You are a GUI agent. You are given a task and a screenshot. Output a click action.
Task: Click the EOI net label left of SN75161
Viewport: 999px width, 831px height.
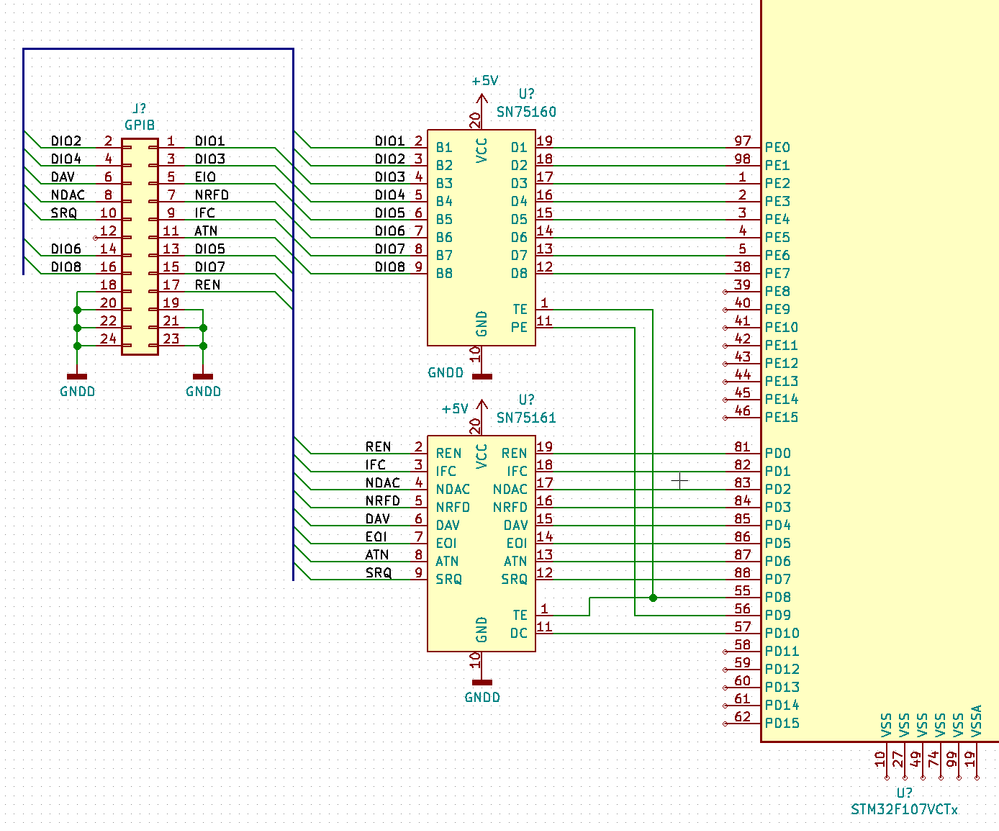[x=376, y=537]
